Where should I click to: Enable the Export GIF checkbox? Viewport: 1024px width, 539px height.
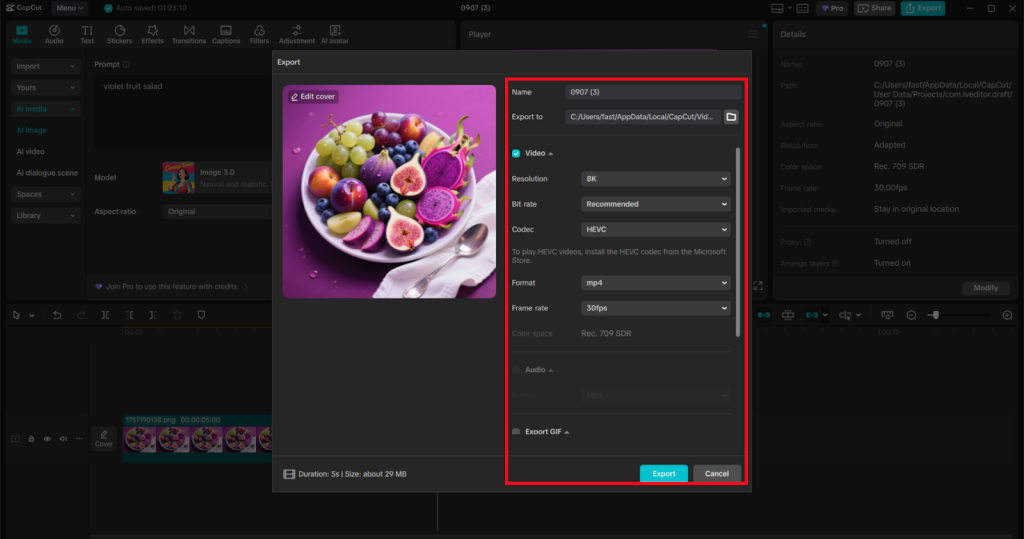click(x=516, y=432)
